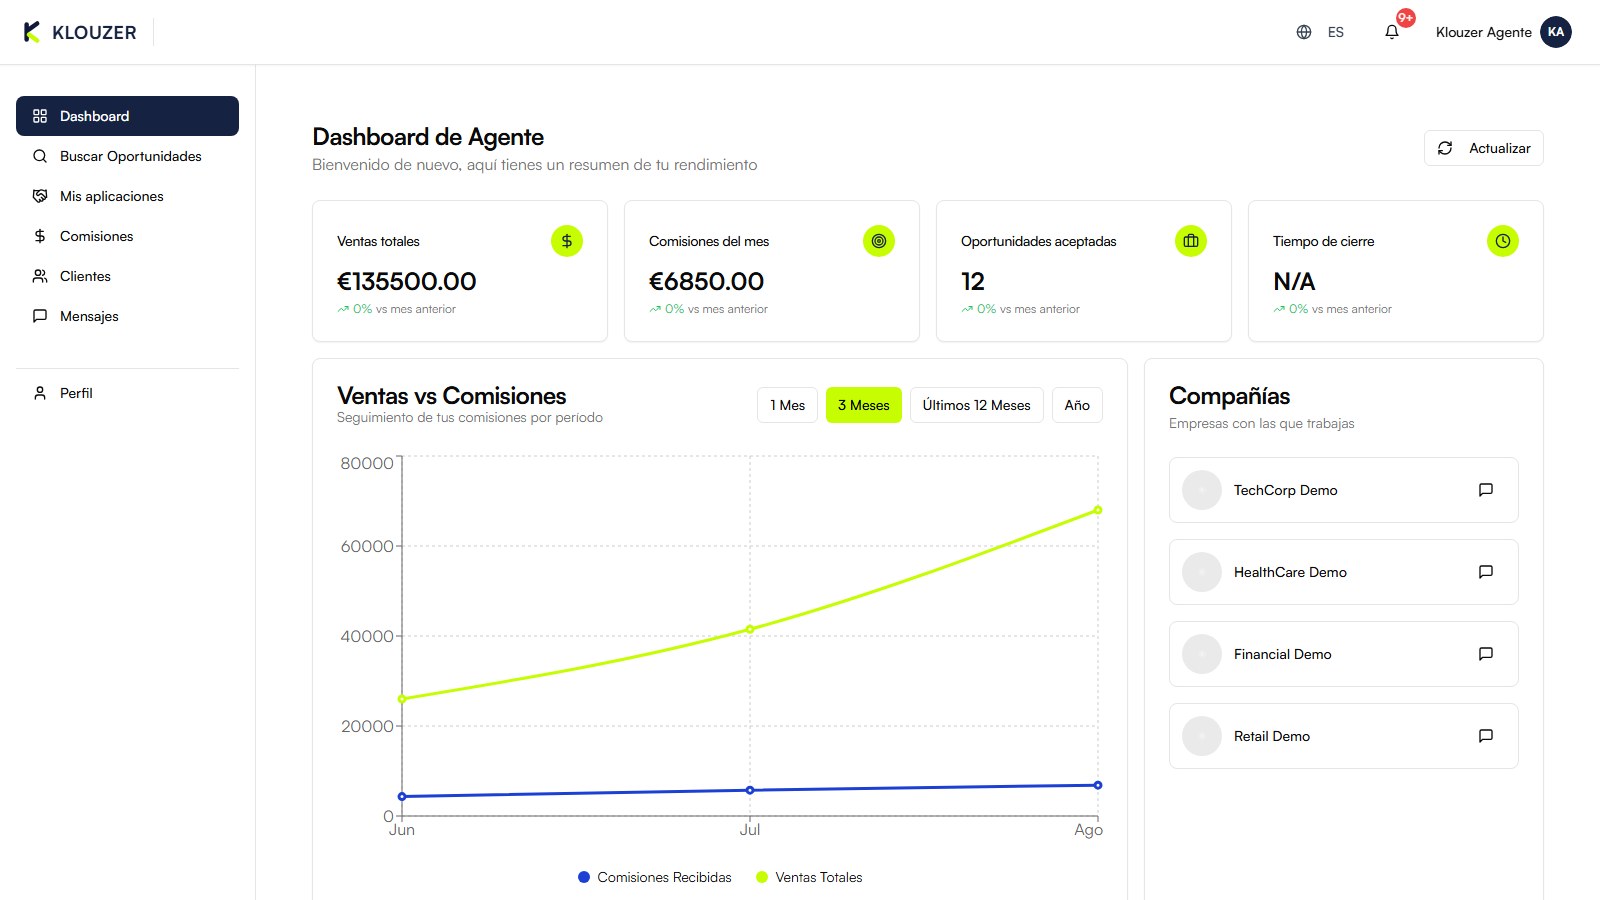Select the 1 Mes period filter
The width and height of the screenshot is (1600, 900).
point(787,405)
